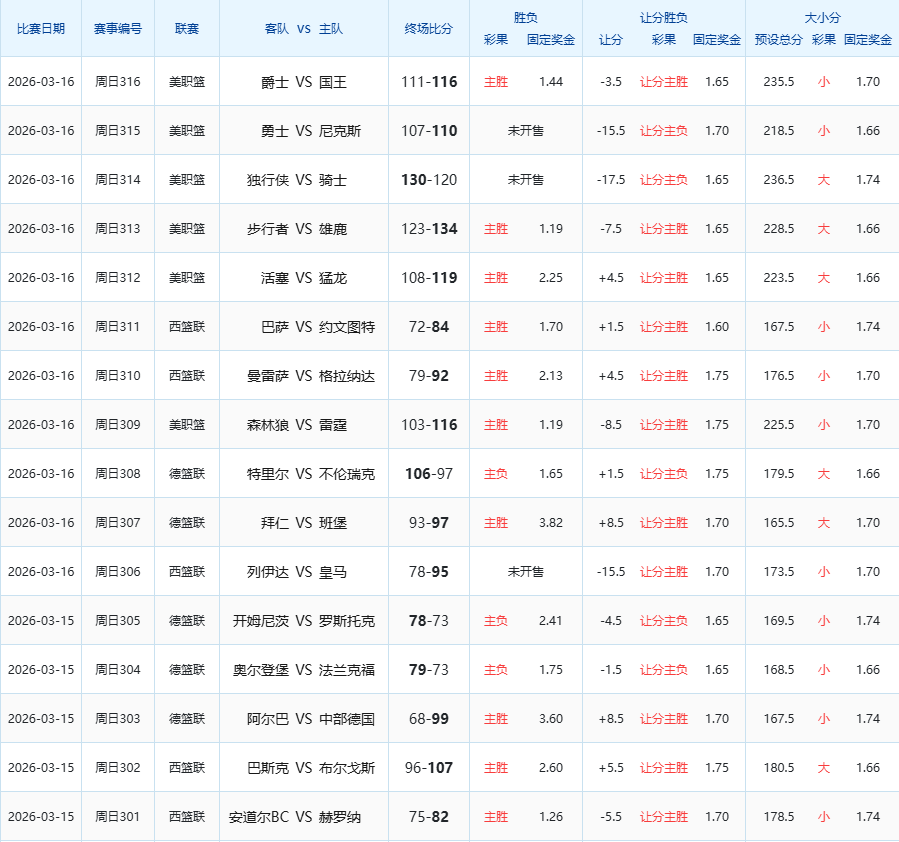The width and height of the screenshot is (899, 842).
Task: Click 主负 result for 特里尔 VS 不伦瑞克
Action: 496,474
